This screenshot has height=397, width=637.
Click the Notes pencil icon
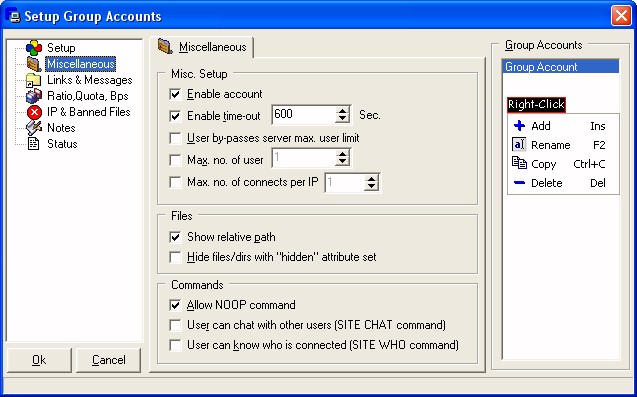coord(34,128)
